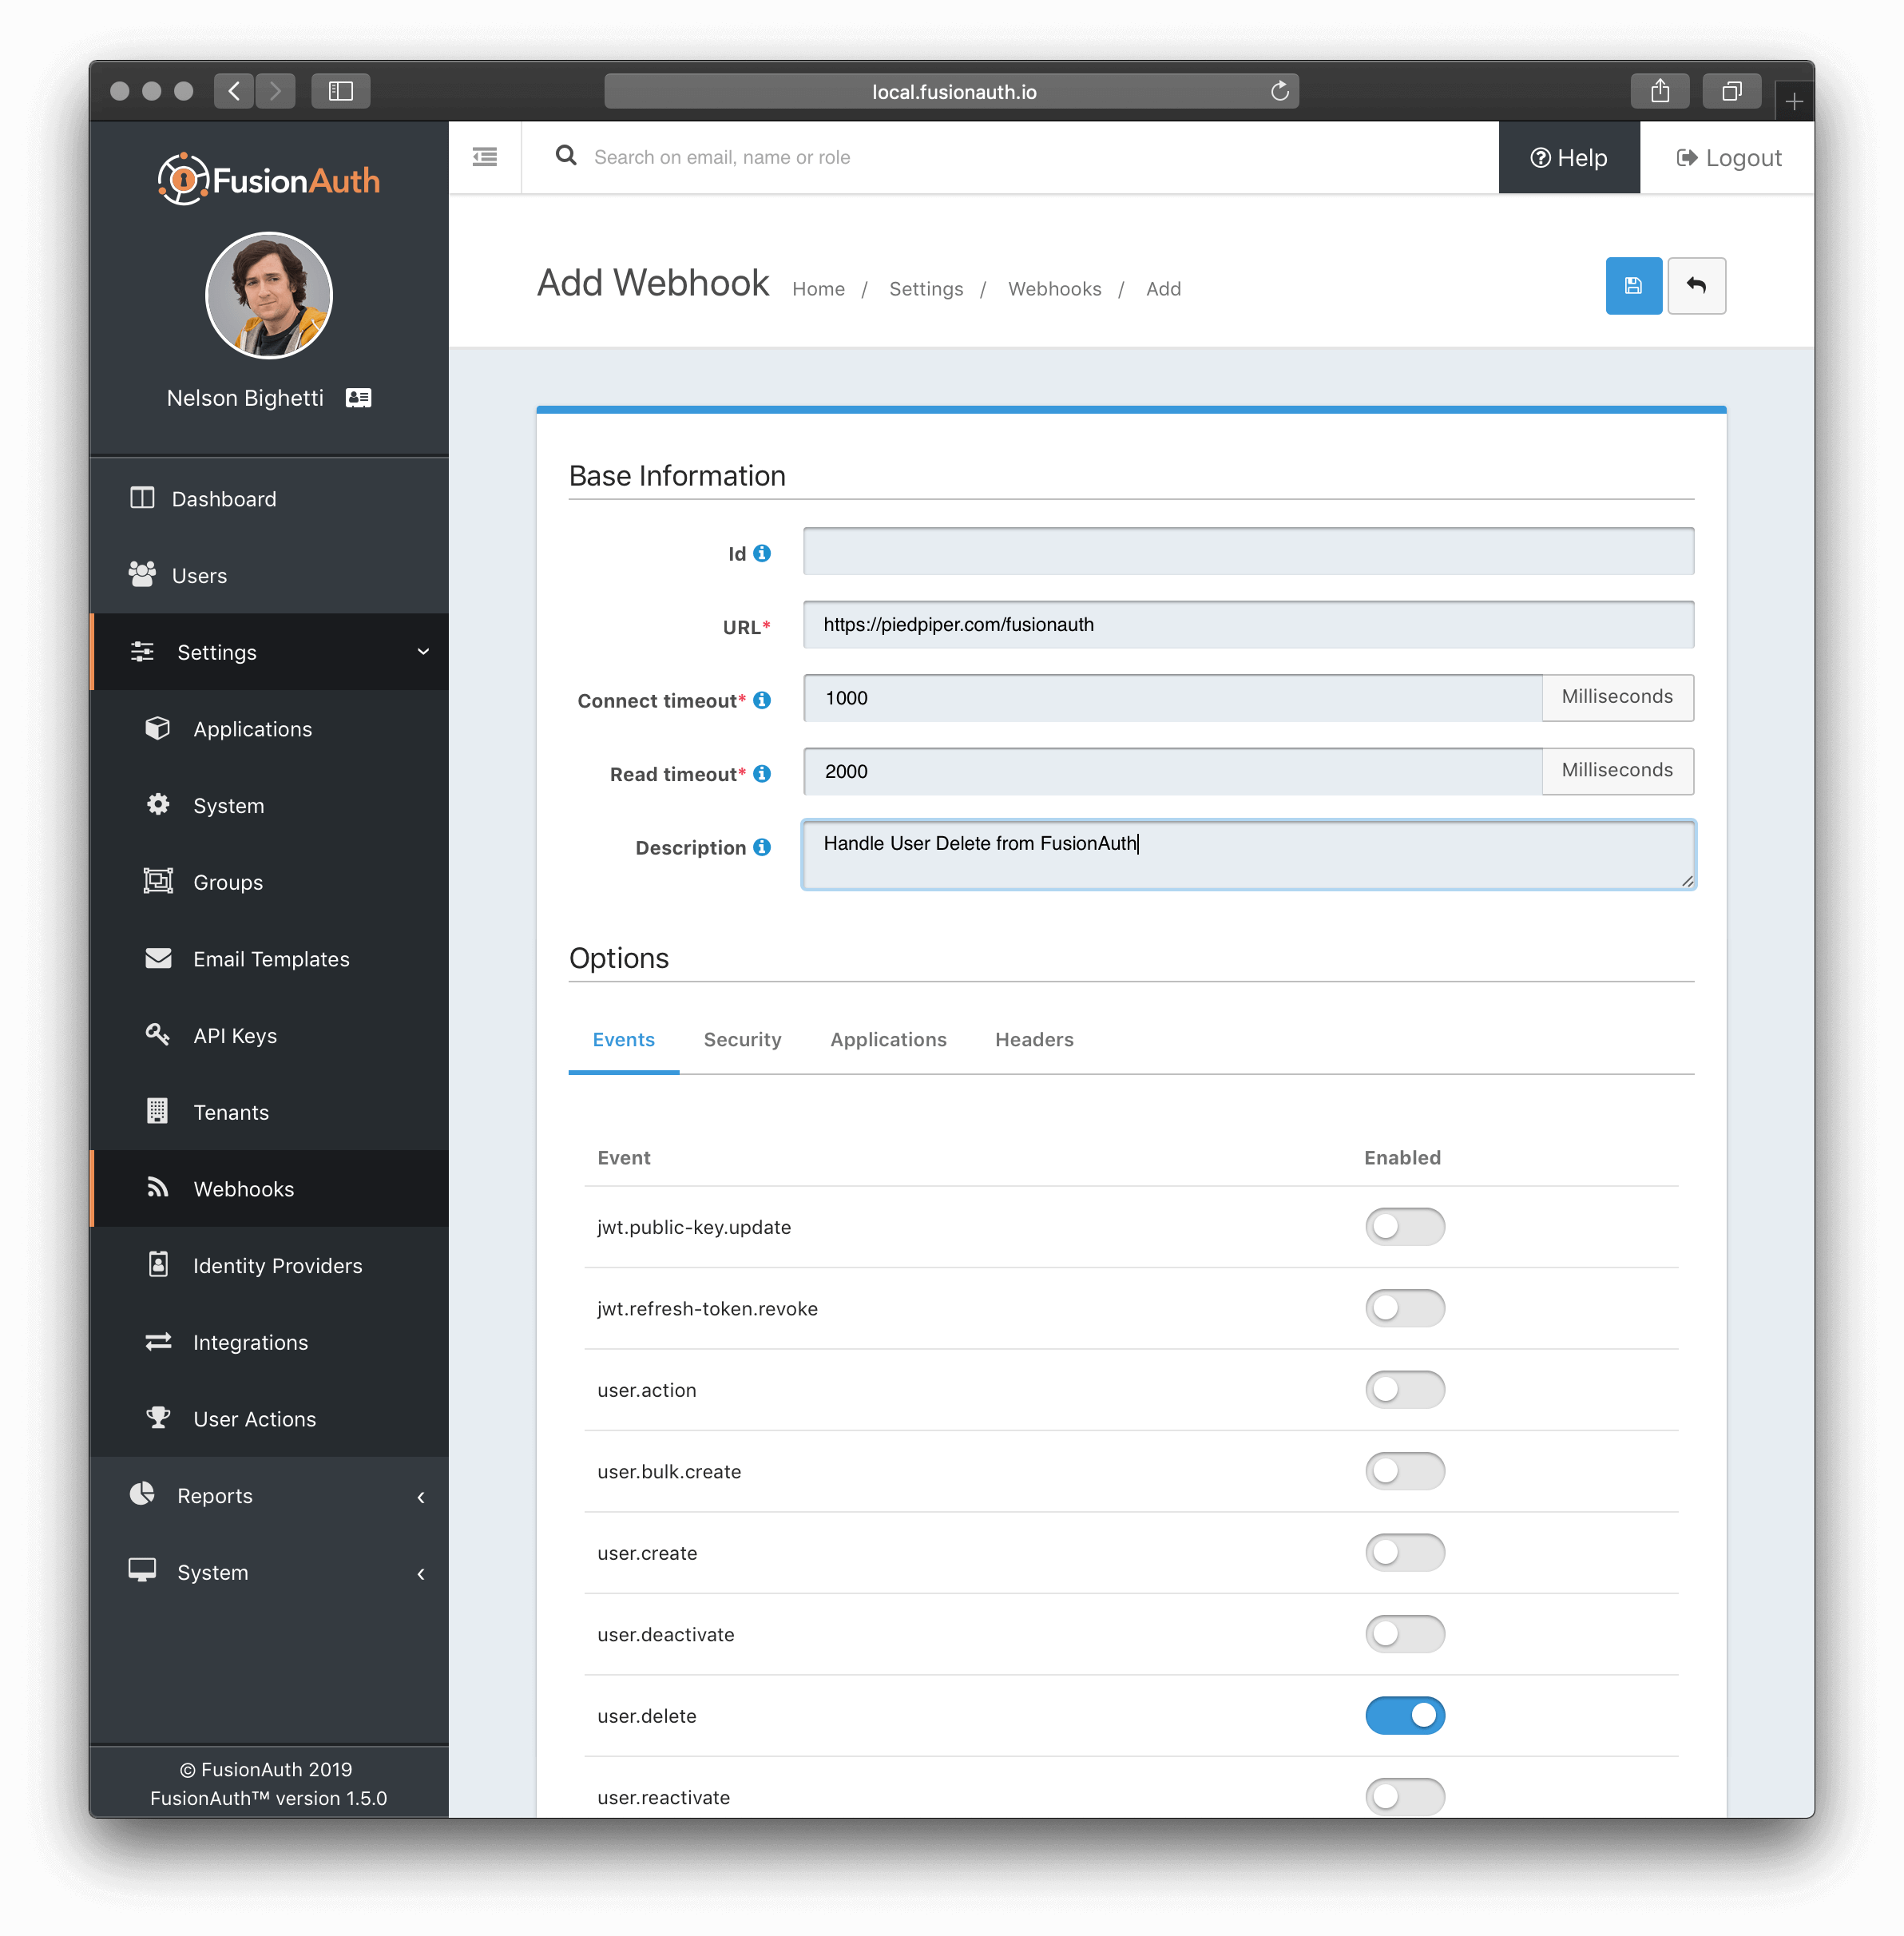Switch to the Applications options tab

point(888,1039)
